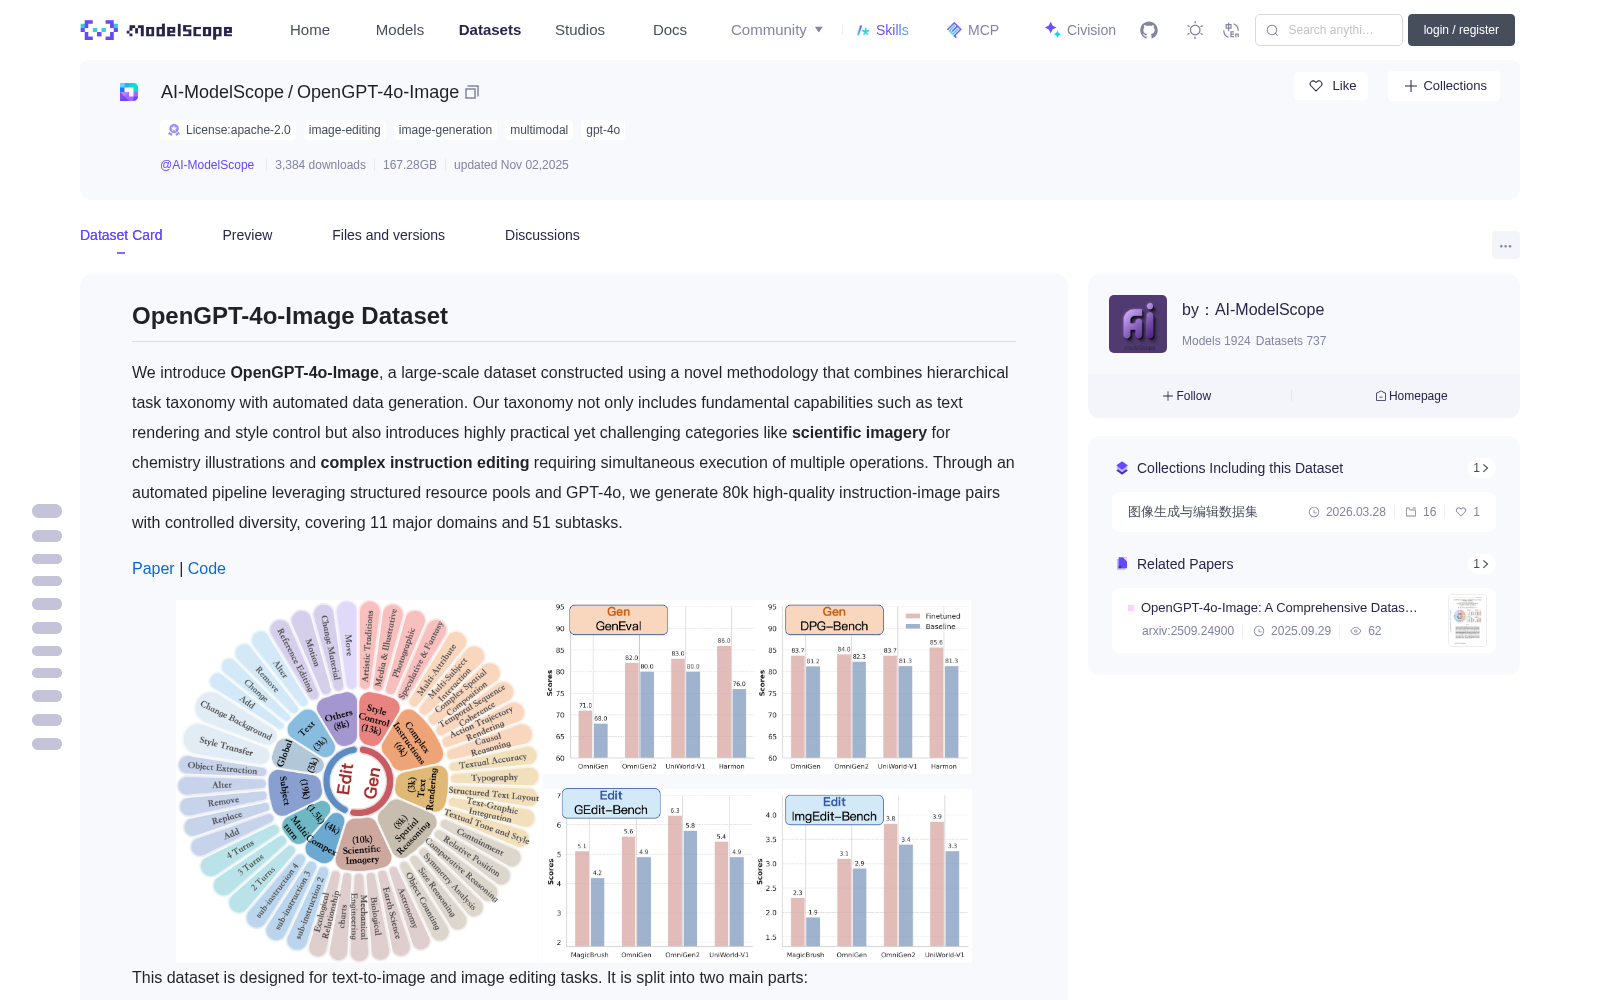The image size is (1600, 1000).
Task: Add dataset to Collections
Action: pyautogui.click(x=1444, y=86)
